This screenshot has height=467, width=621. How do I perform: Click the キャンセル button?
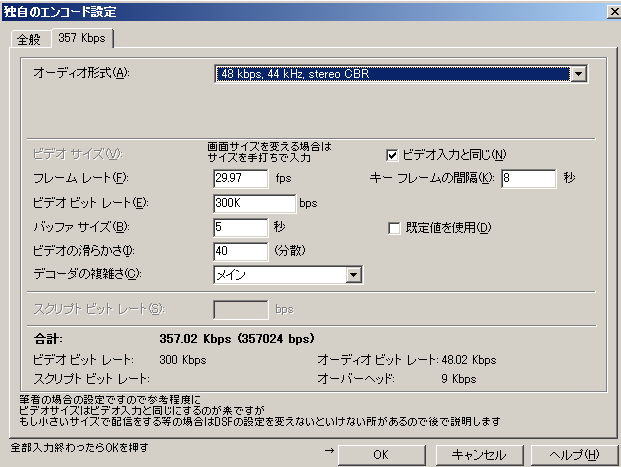pyautogui.click(x=479, y=455)
